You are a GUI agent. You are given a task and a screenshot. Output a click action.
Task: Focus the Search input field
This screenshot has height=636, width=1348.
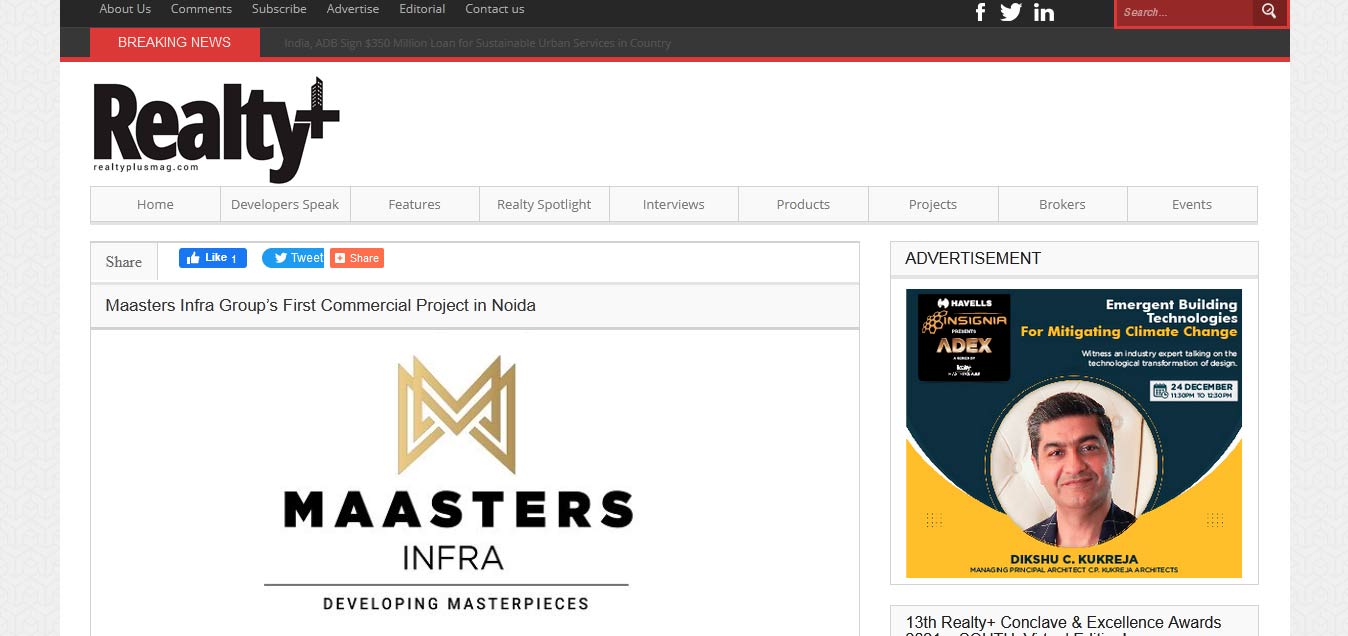[x=1184, y=13]
